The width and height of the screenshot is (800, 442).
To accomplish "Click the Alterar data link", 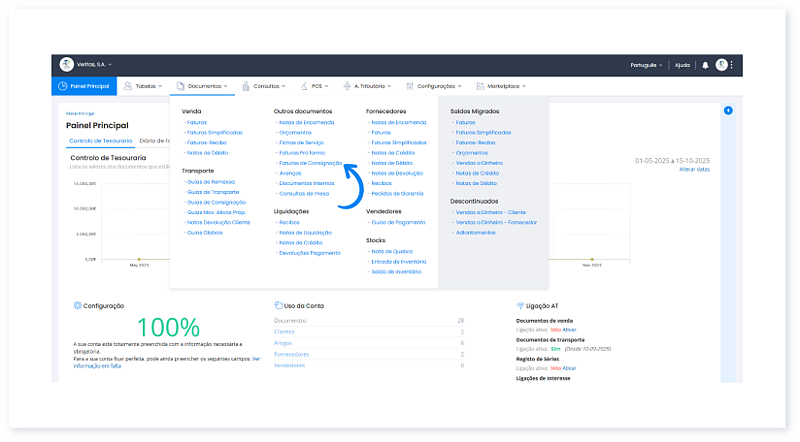I will click(694, 169).
